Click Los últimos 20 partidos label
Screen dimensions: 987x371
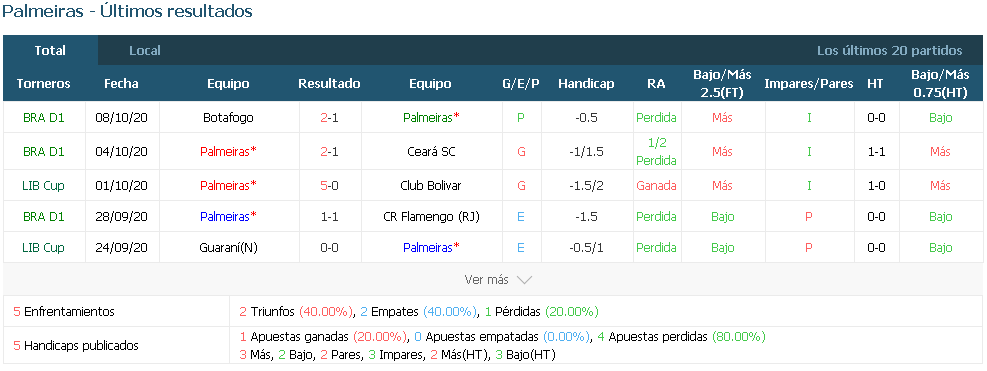tap(889, 50)
